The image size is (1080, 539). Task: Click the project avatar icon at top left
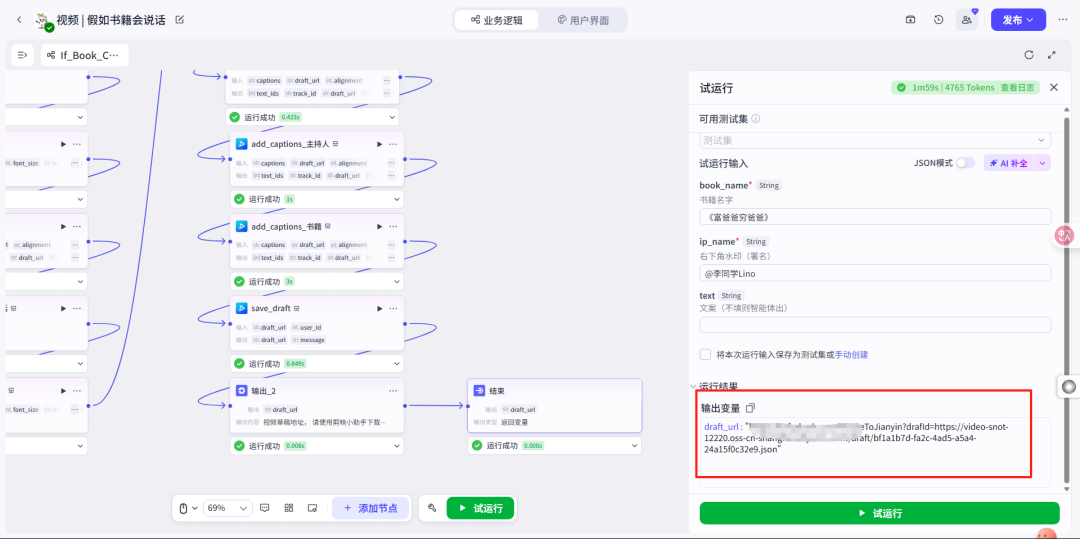tap(45, 21)
